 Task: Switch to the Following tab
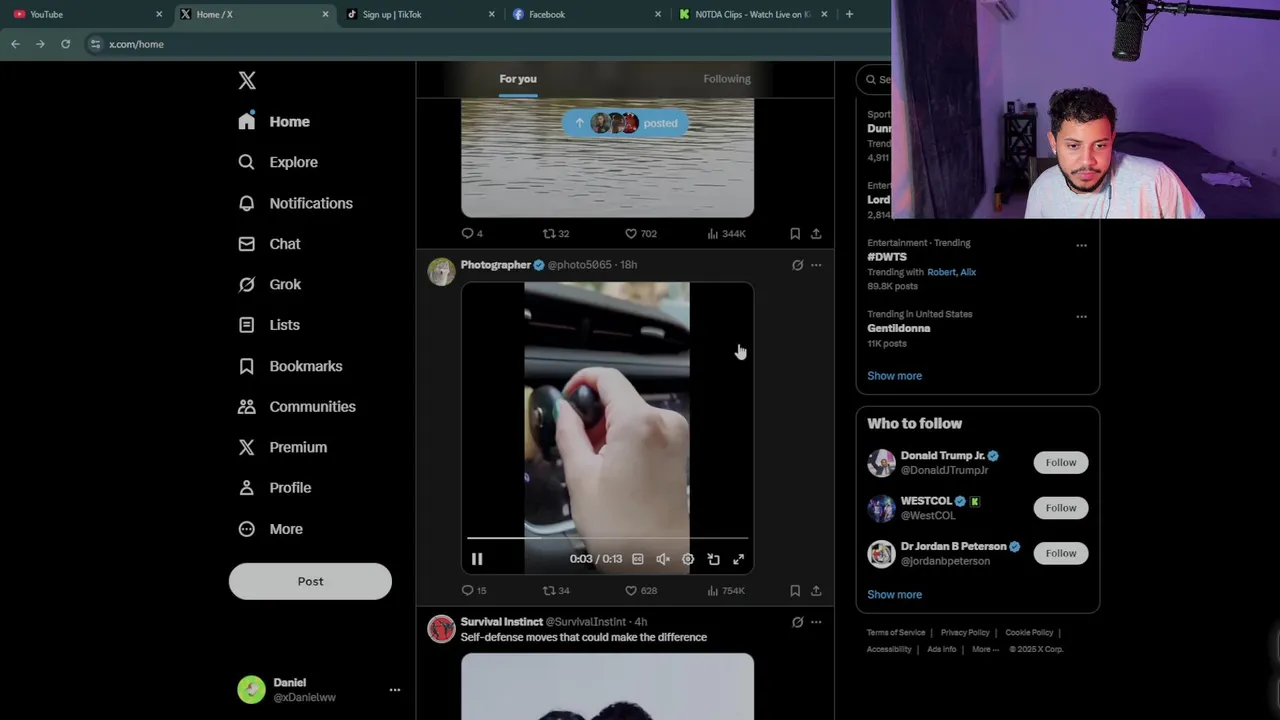pyautogui.click(x=727, y=79)
